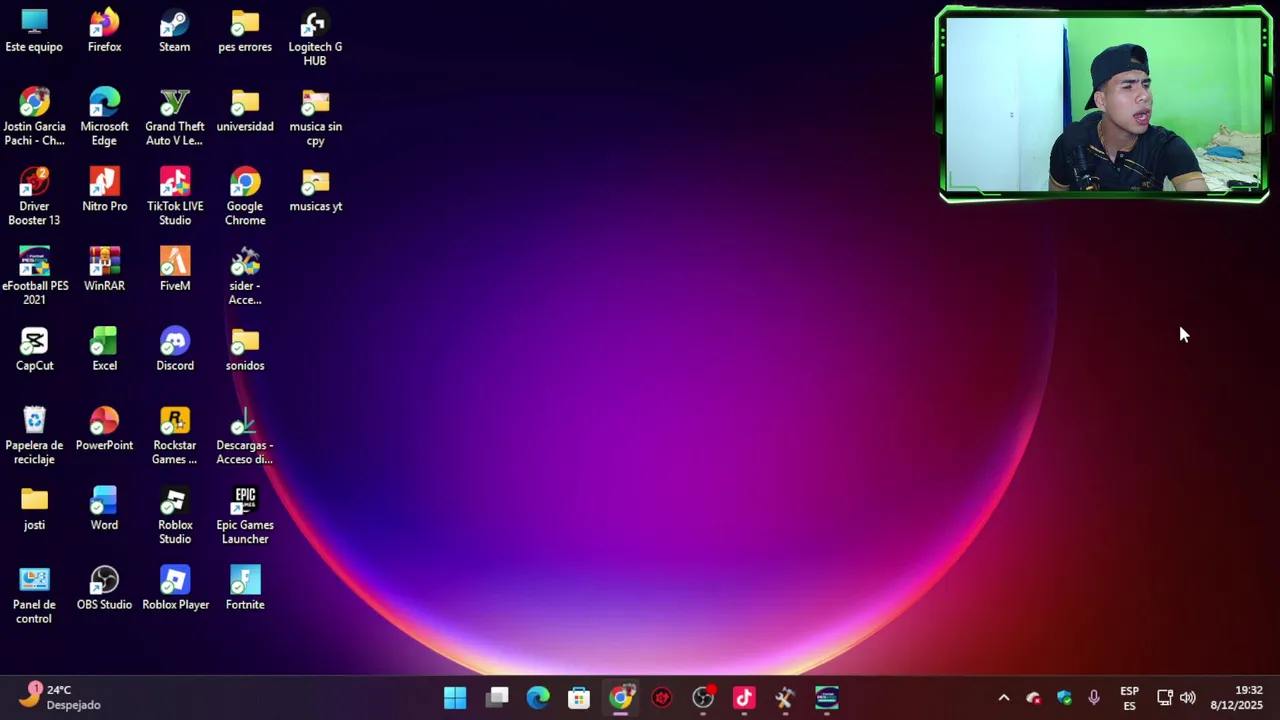Viewport: 1280px width, 720px height.
Task: Select the TikTok LIVE Studio desktop shortcut
Action: pos(174,198)
